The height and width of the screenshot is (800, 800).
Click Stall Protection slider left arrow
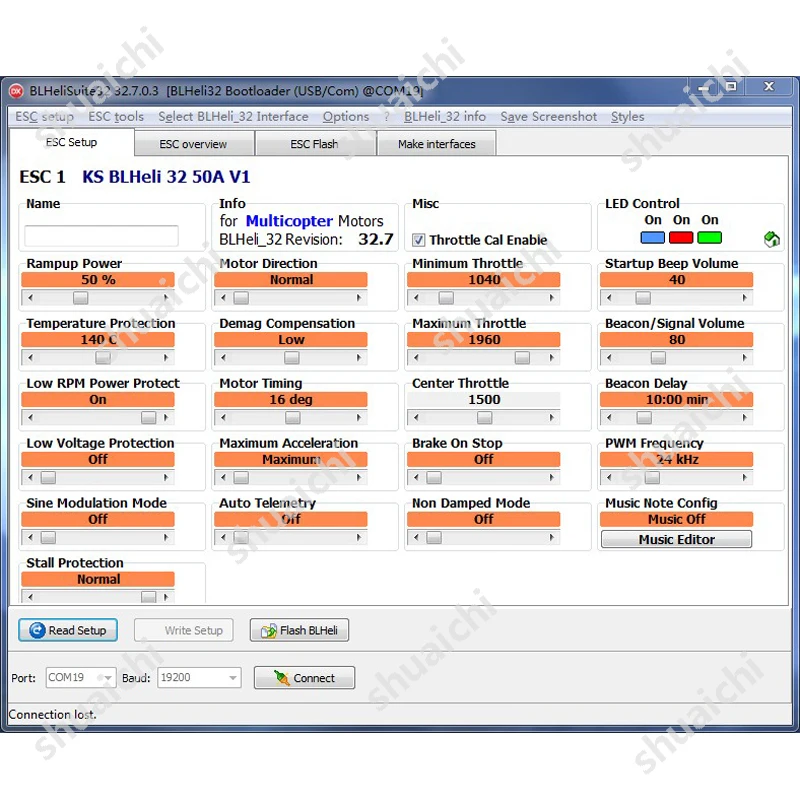31,596
